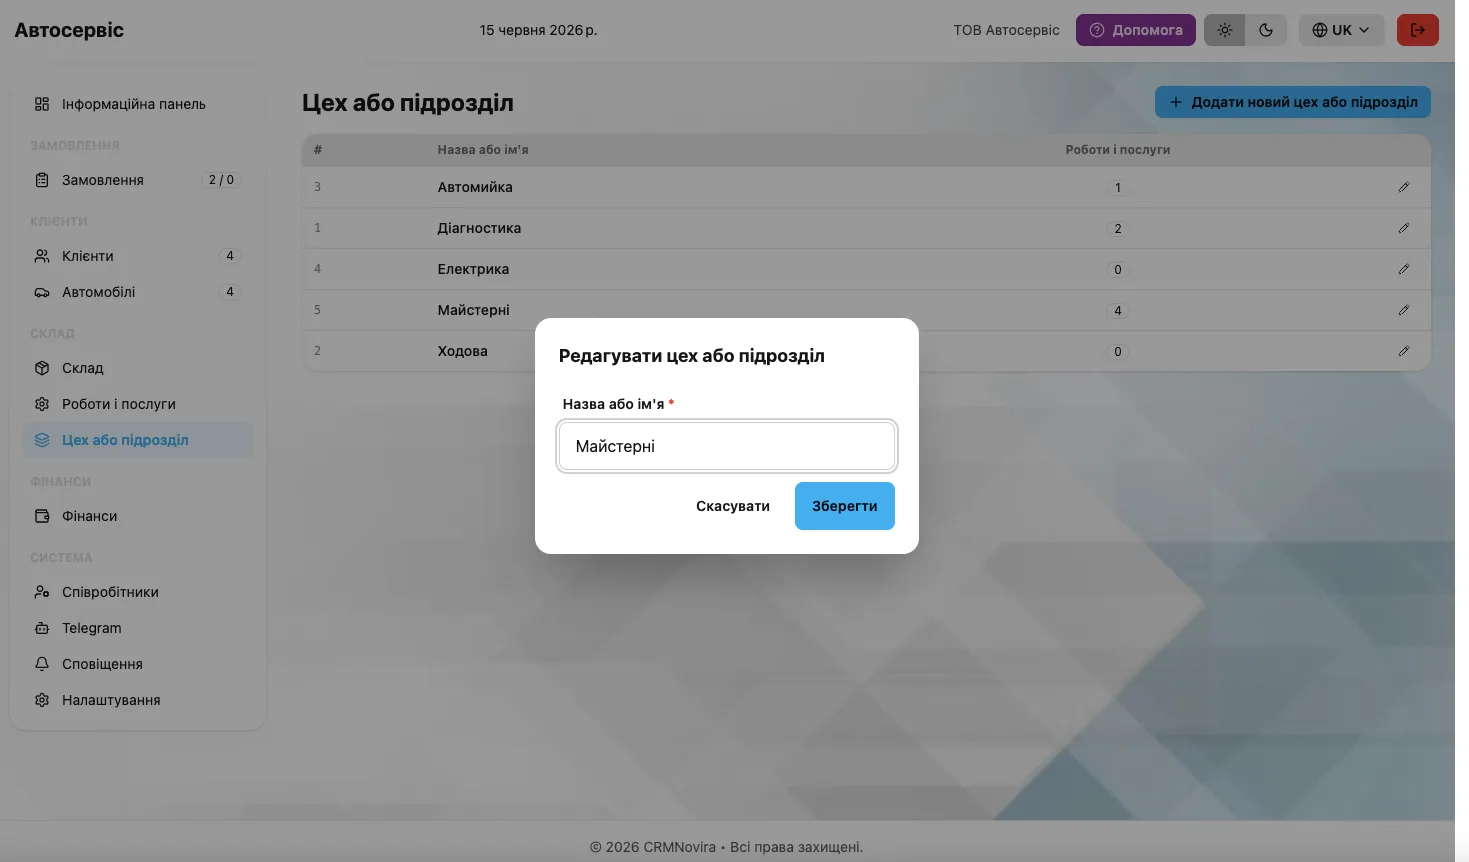Click the Назва або ім'я column header
Screen dimensions: 1469x862
click(x=483, y=150)
